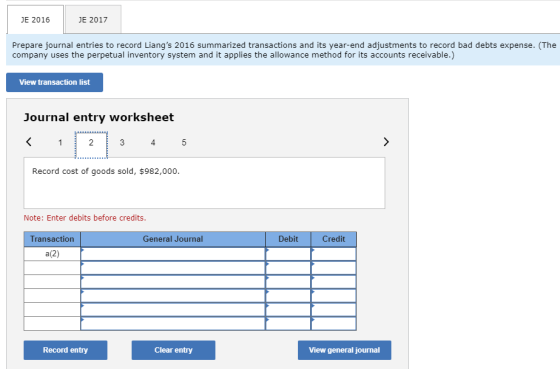Open View general journal

[344, 350]
